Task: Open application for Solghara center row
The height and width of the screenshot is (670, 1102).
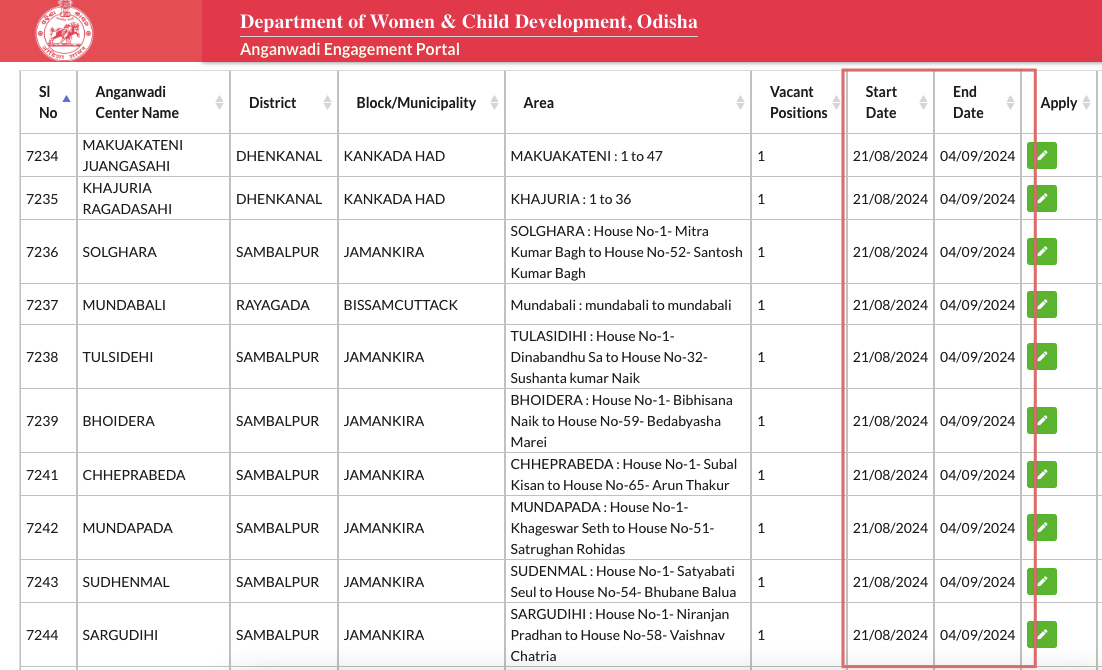Action: tap(1042, 252)
